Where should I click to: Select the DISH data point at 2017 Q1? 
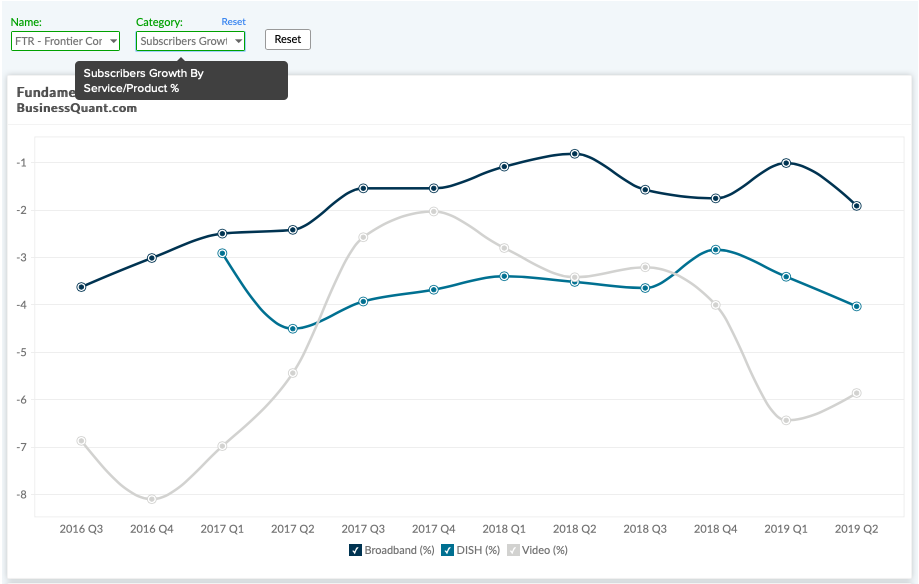tap(223, 253)
